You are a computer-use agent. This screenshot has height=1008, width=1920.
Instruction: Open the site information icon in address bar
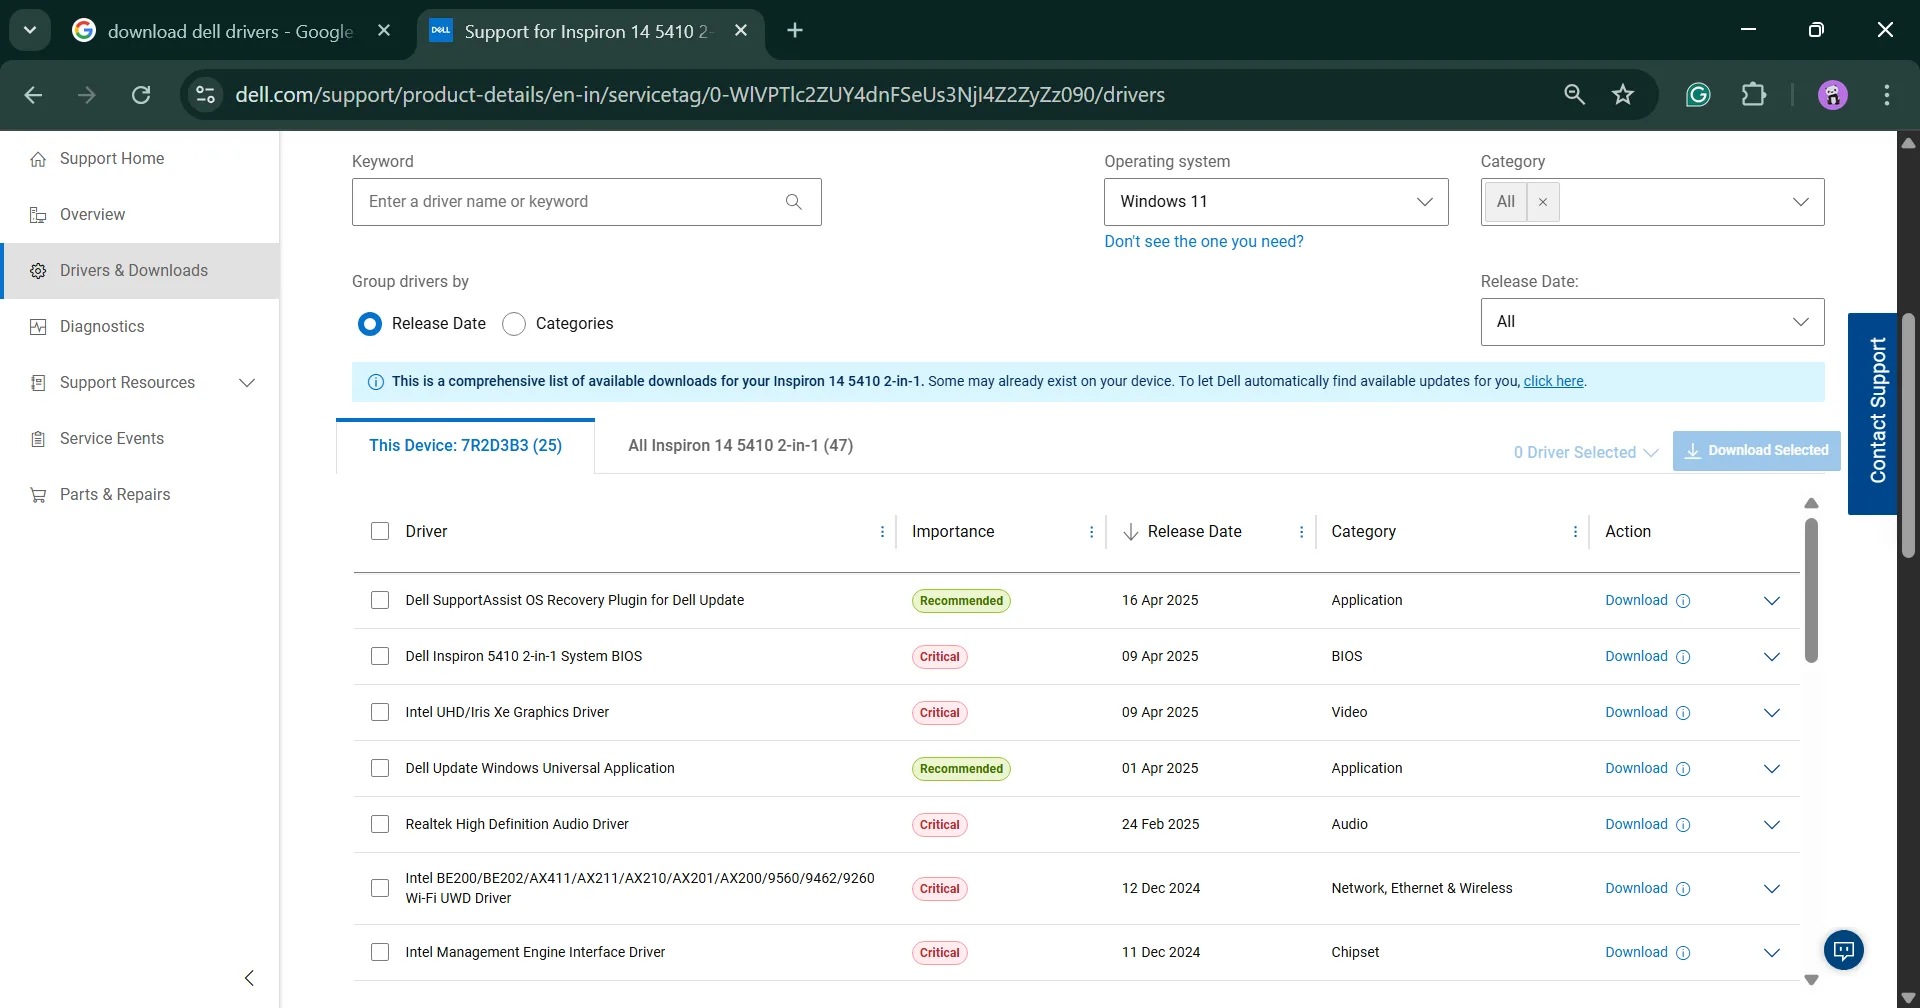pyautogui.click(x=205, y=95)
